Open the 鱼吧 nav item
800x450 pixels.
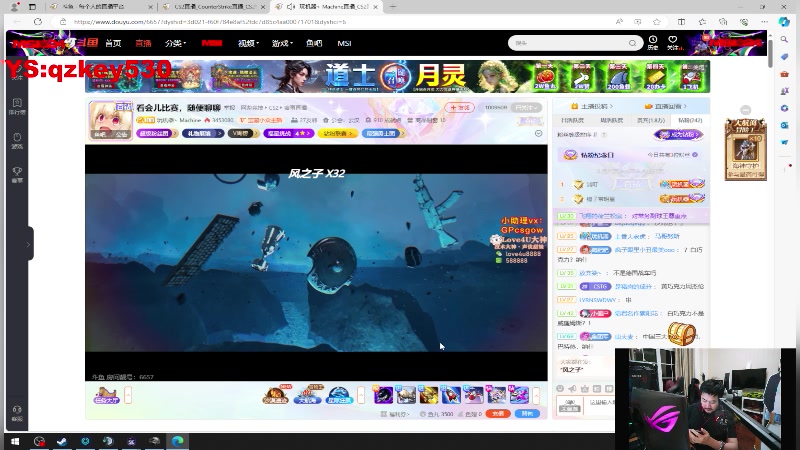pyautogui.click(x=314, y=43)
